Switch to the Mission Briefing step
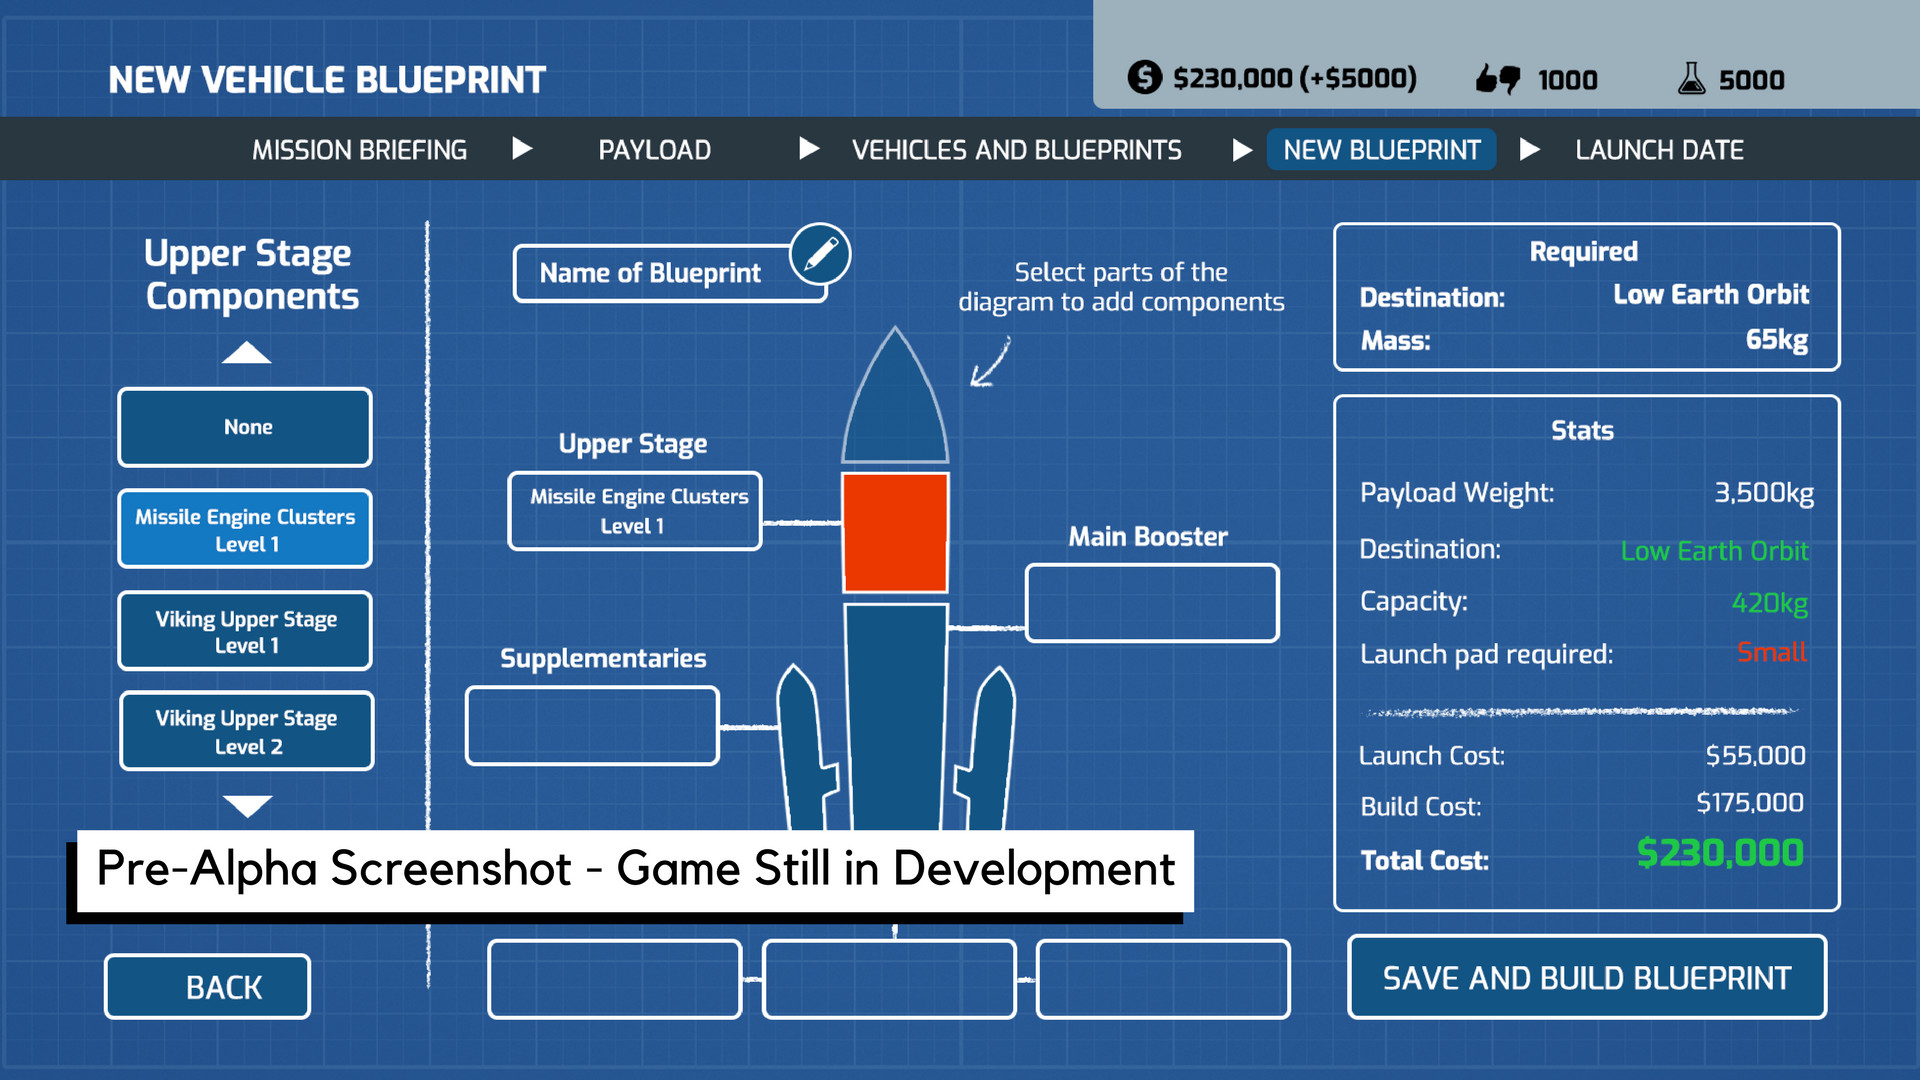Viewport: 1920px width, 1080px height. 359,149
